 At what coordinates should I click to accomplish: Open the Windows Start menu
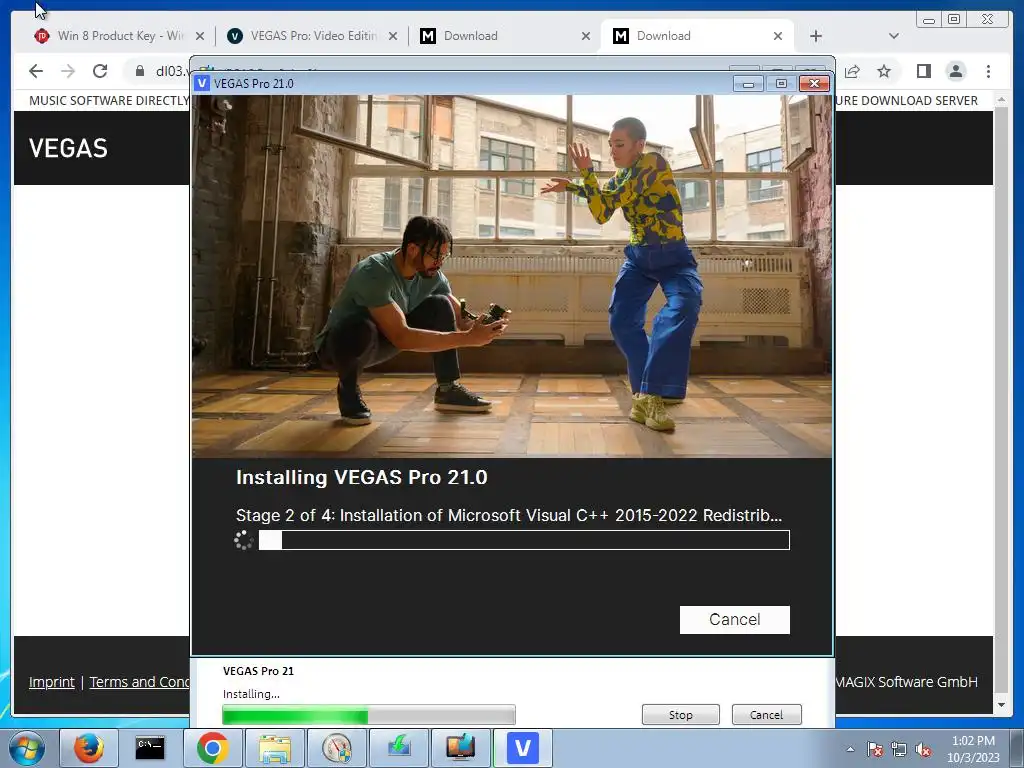click(26, 748)
